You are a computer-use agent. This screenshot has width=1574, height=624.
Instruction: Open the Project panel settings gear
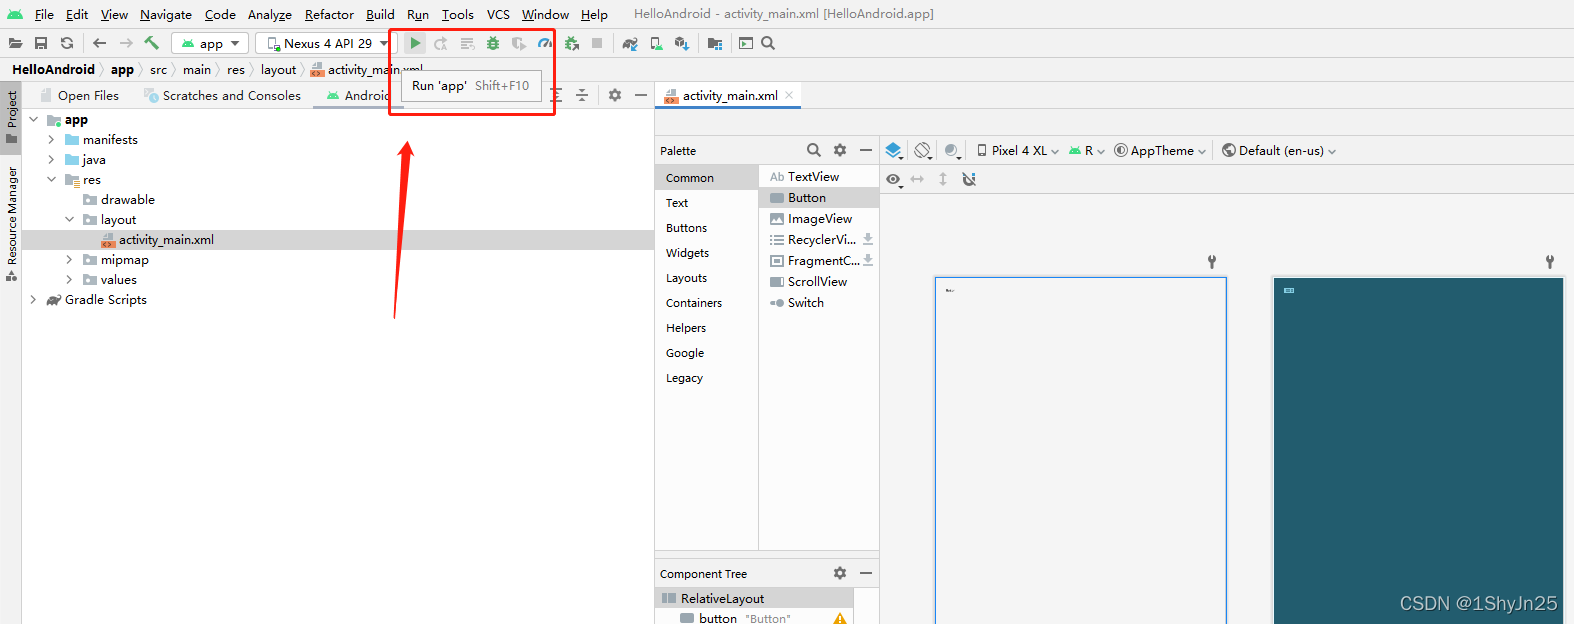coord(615,95)
